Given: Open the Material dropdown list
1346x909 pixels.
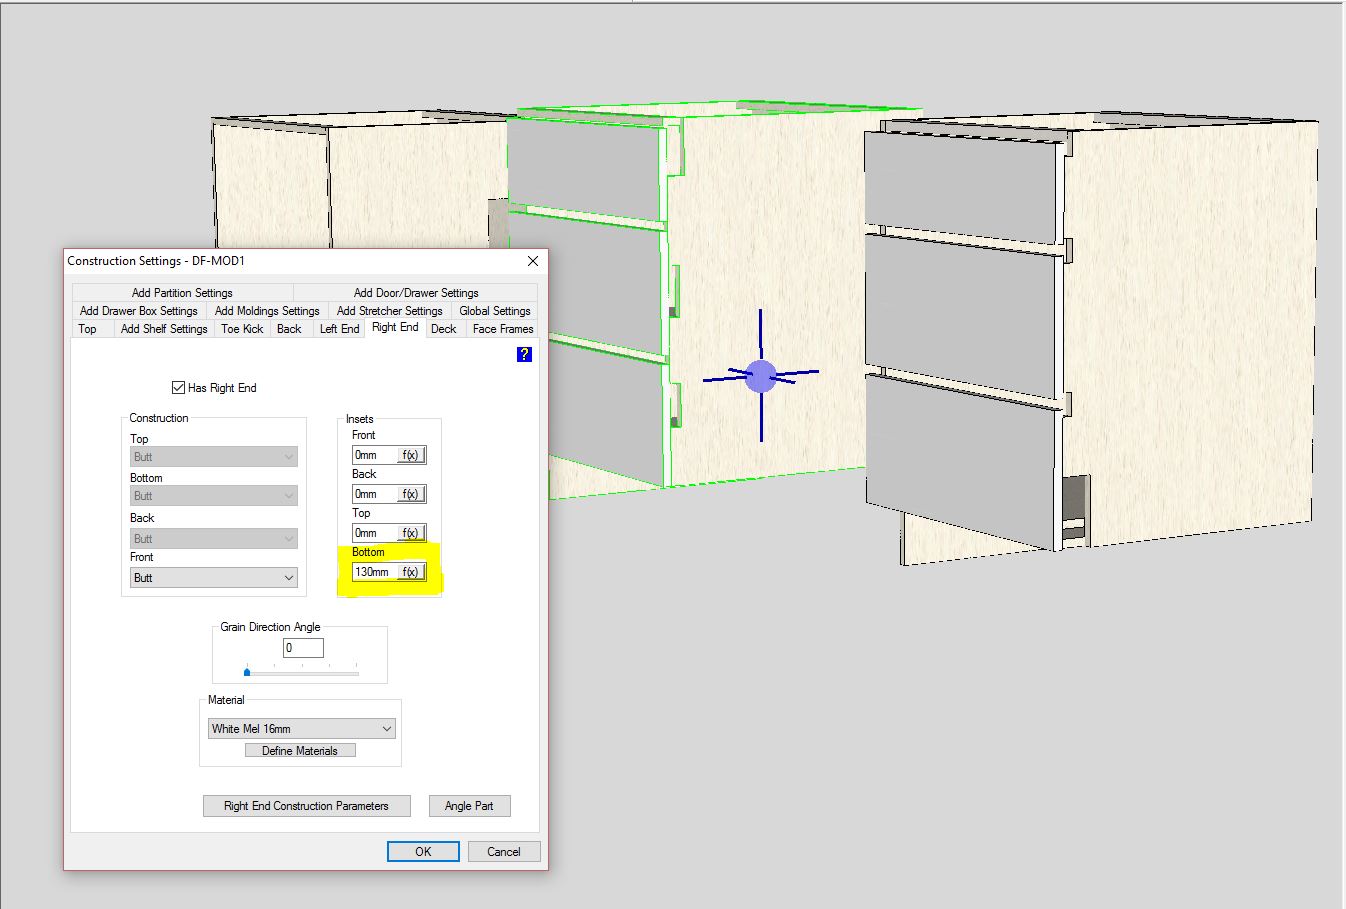Looking at the screenshot, I should pyautogui.click(x=387, y=729).
